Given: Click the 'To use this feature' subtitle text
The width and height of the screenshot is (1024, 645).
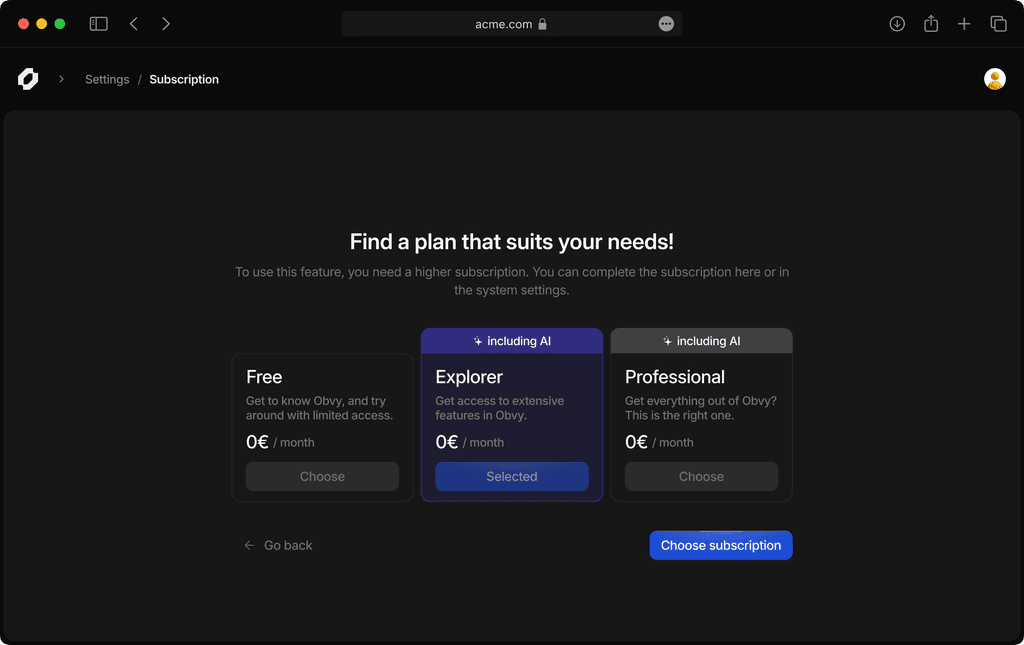Looking at the screenshot, I should [512, 281].
